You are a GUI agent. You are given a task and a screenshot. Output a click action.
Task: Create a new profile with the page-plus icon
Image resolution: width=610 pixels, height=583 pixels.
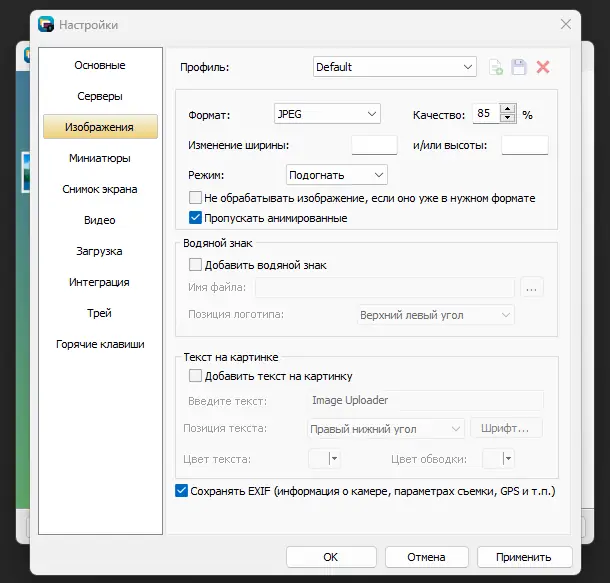[496, 67]
